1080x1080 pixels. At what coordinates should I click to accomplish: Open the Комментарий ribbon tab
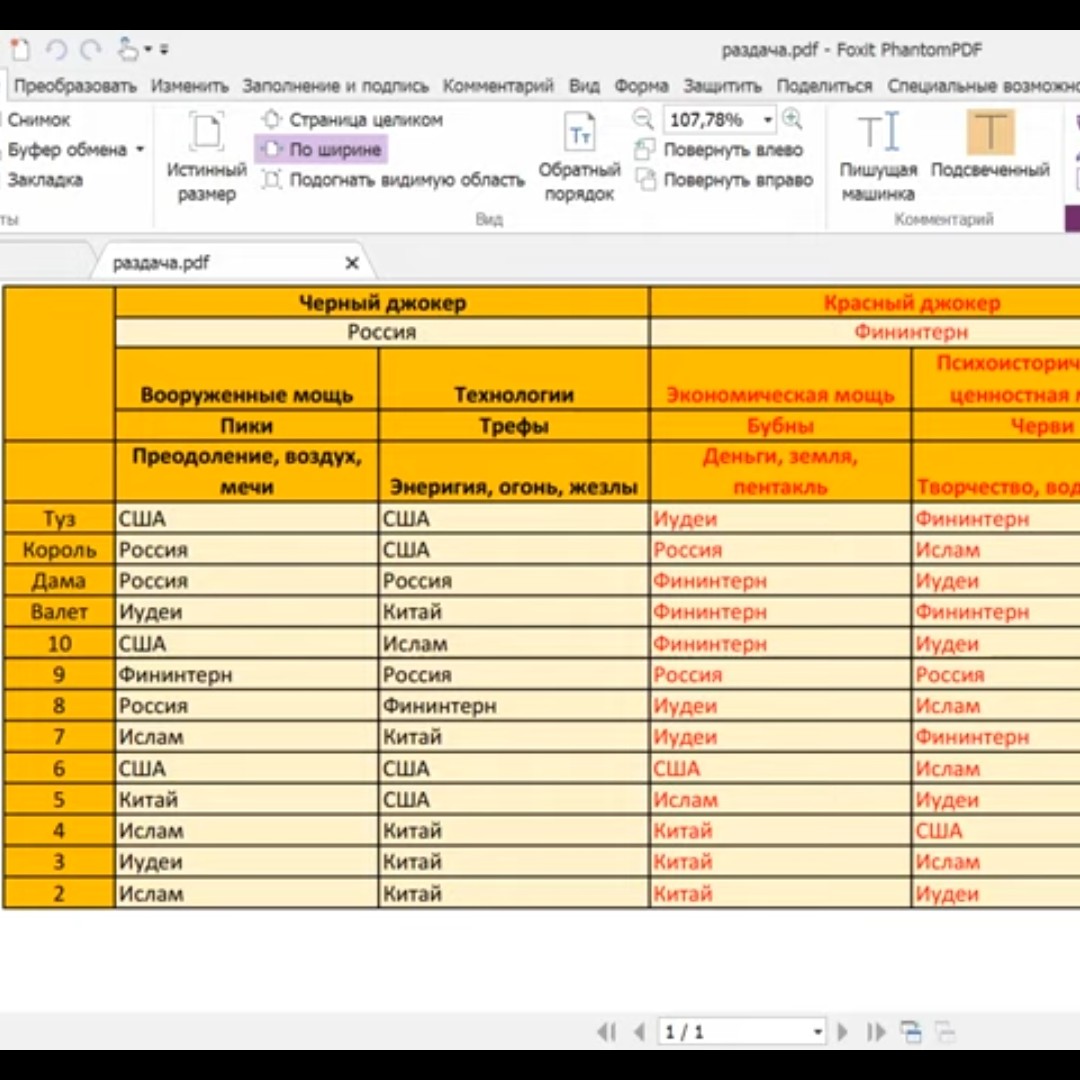click(x=498, y=86)
